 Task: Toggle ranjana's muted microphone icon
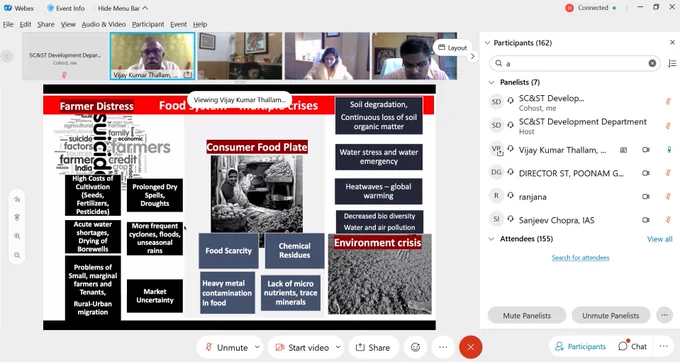pos(668,196)
